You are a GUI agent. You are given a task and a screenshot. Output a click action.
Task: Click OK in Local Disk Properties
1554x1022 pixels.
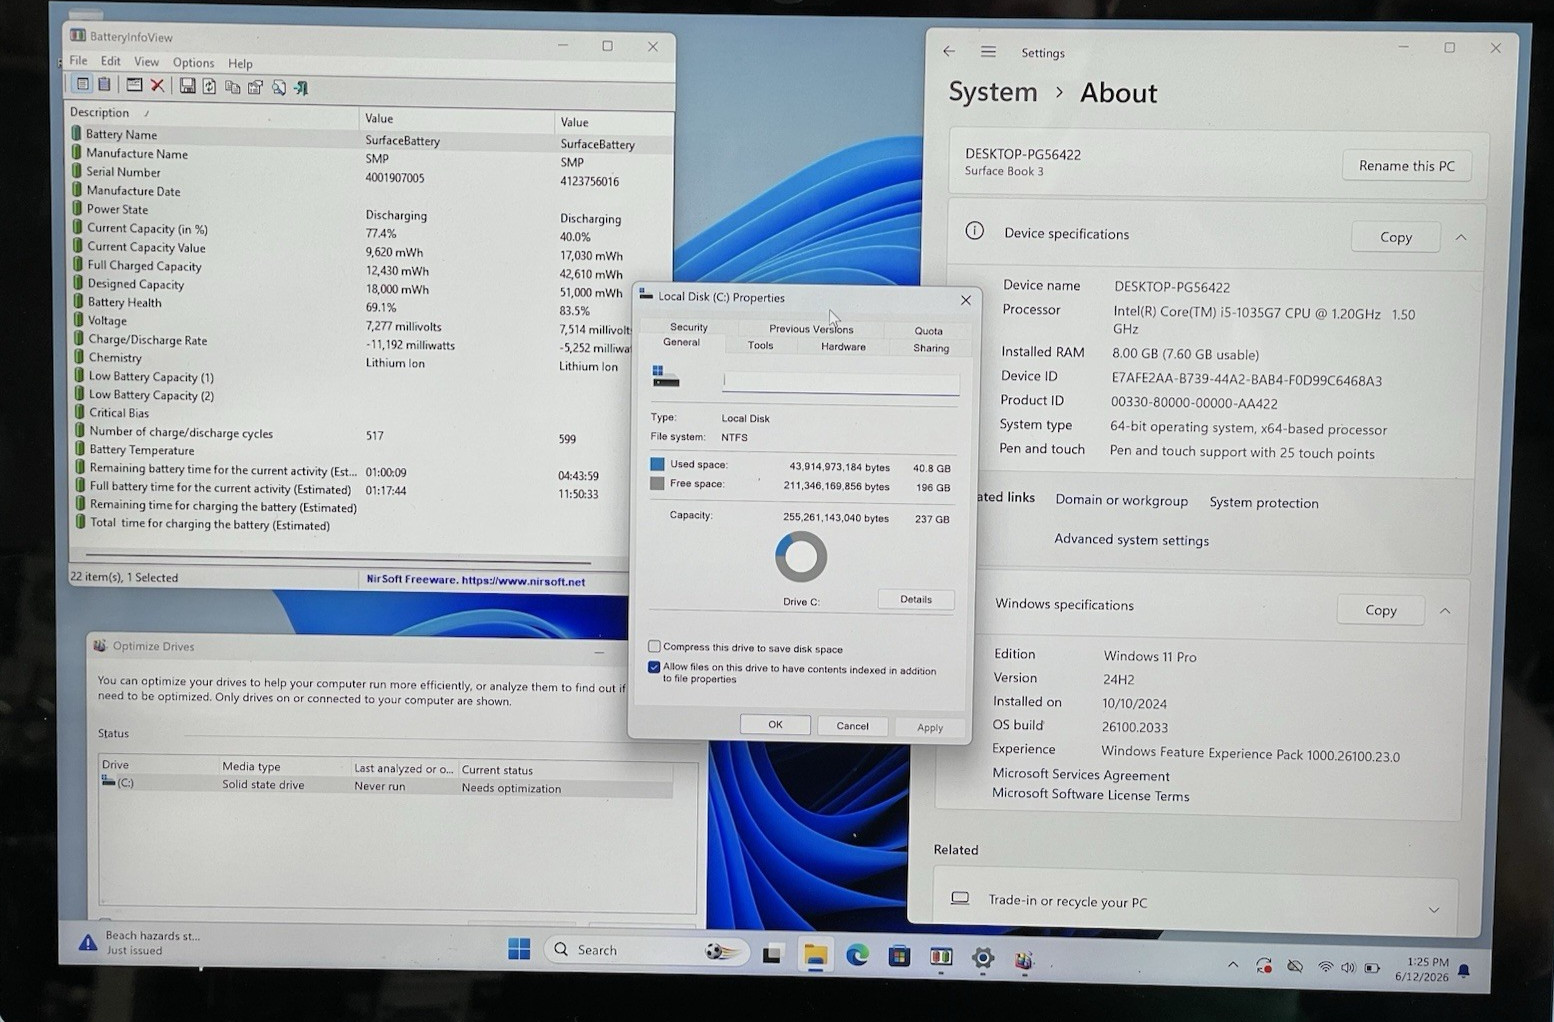(x=775, y=725)
